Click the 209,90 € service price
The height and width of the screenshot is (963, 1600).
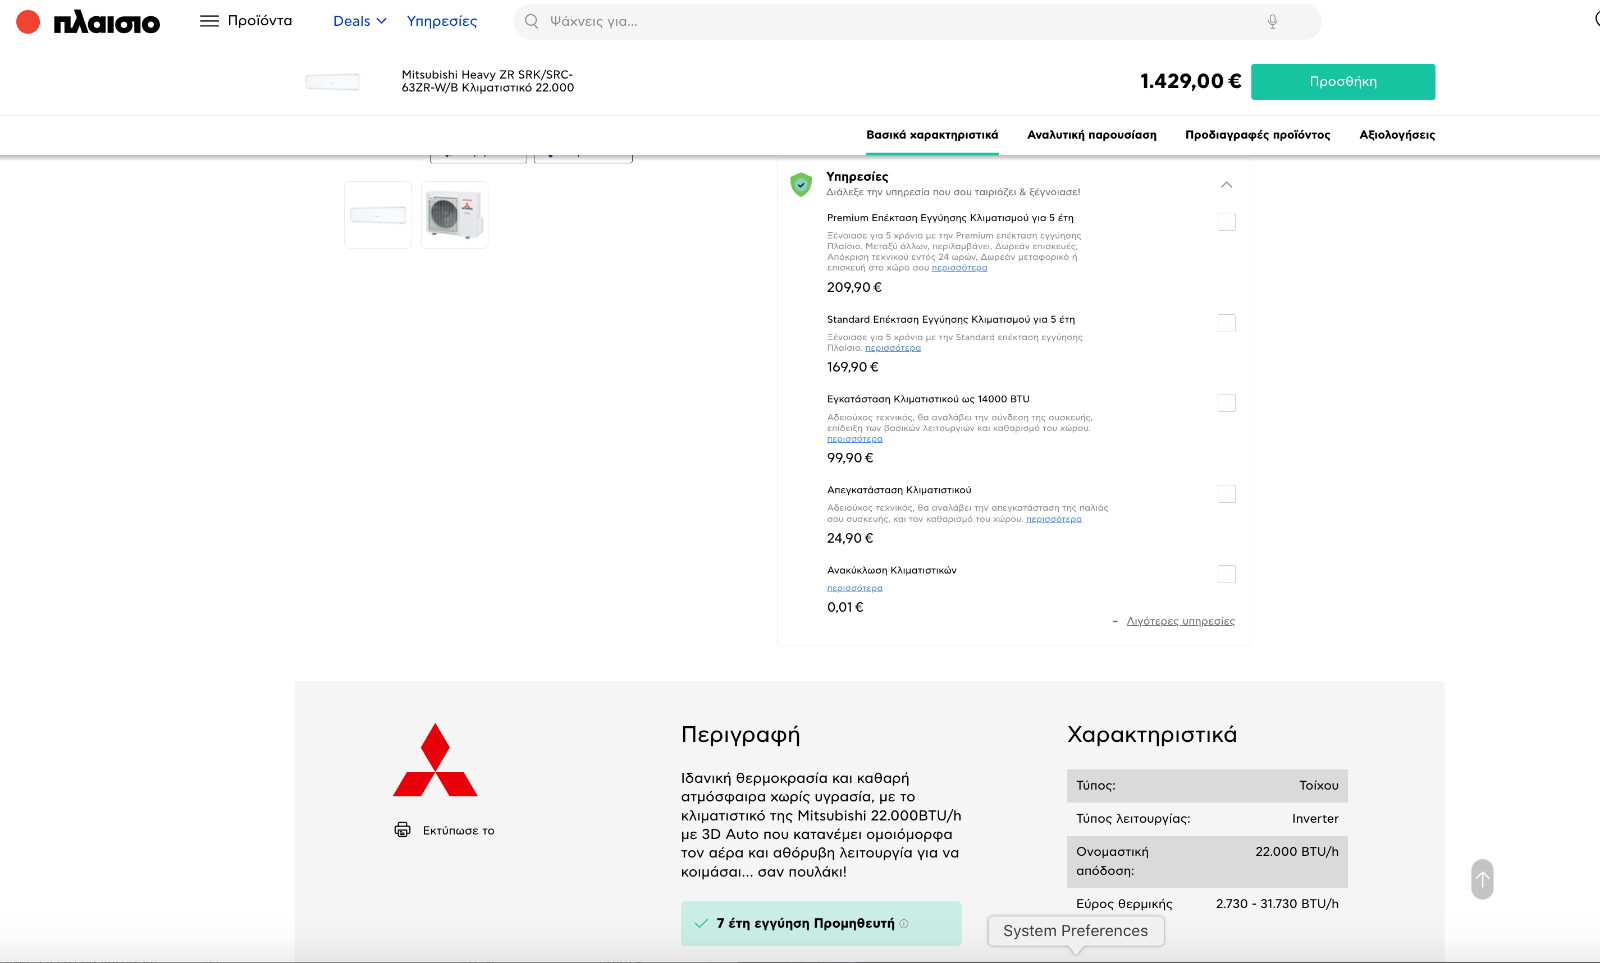(854, 287)
